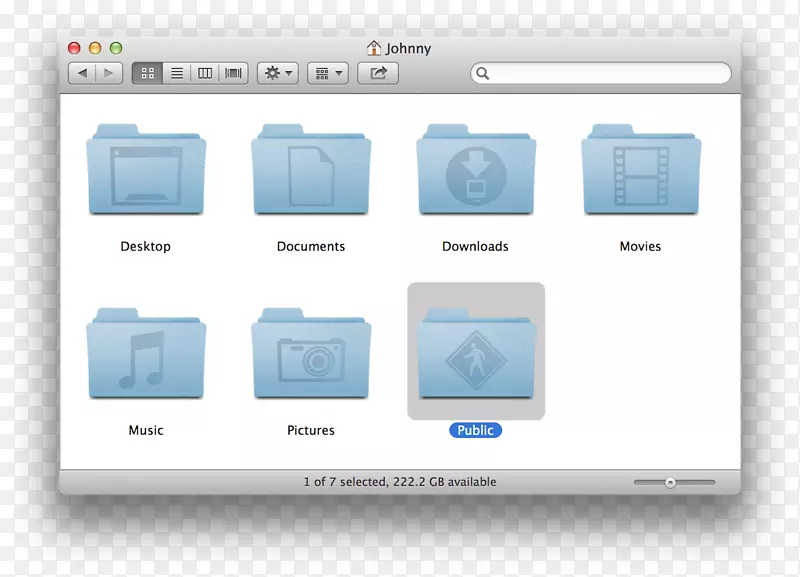
Task: Switch to column view
Action: [x=205, y=73]
